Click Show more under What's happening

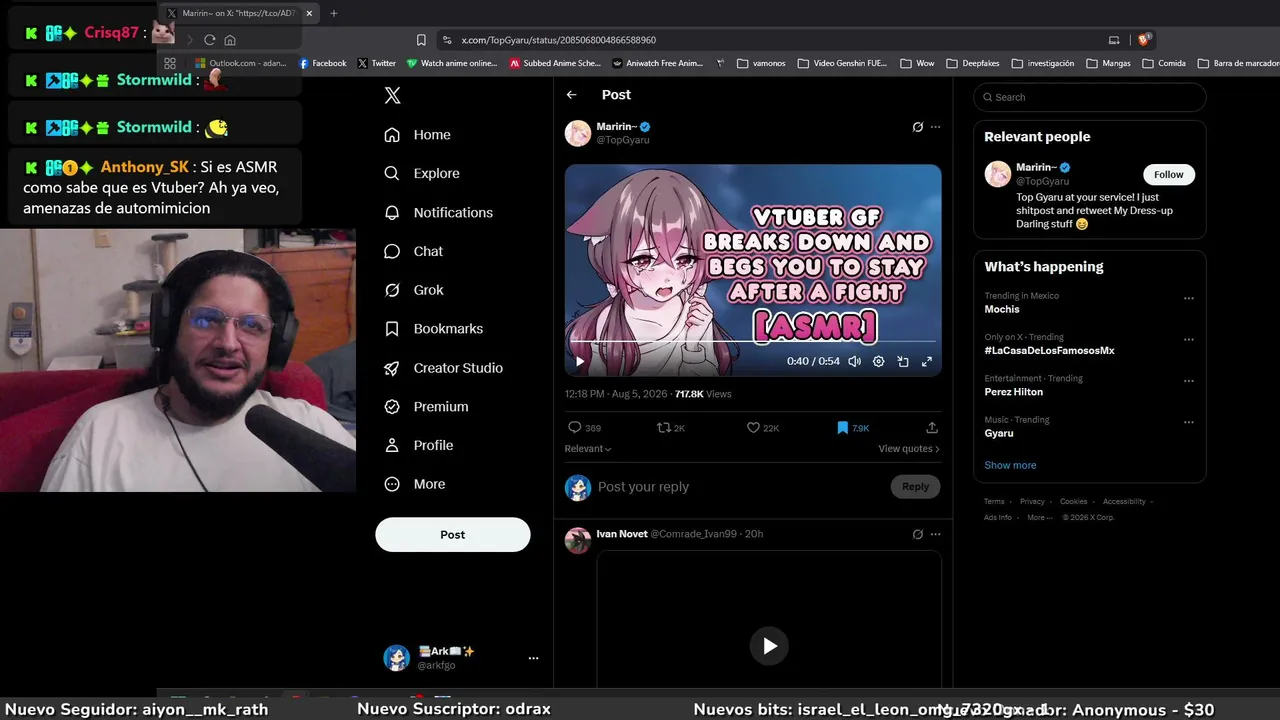click(x=1010, y=465)
